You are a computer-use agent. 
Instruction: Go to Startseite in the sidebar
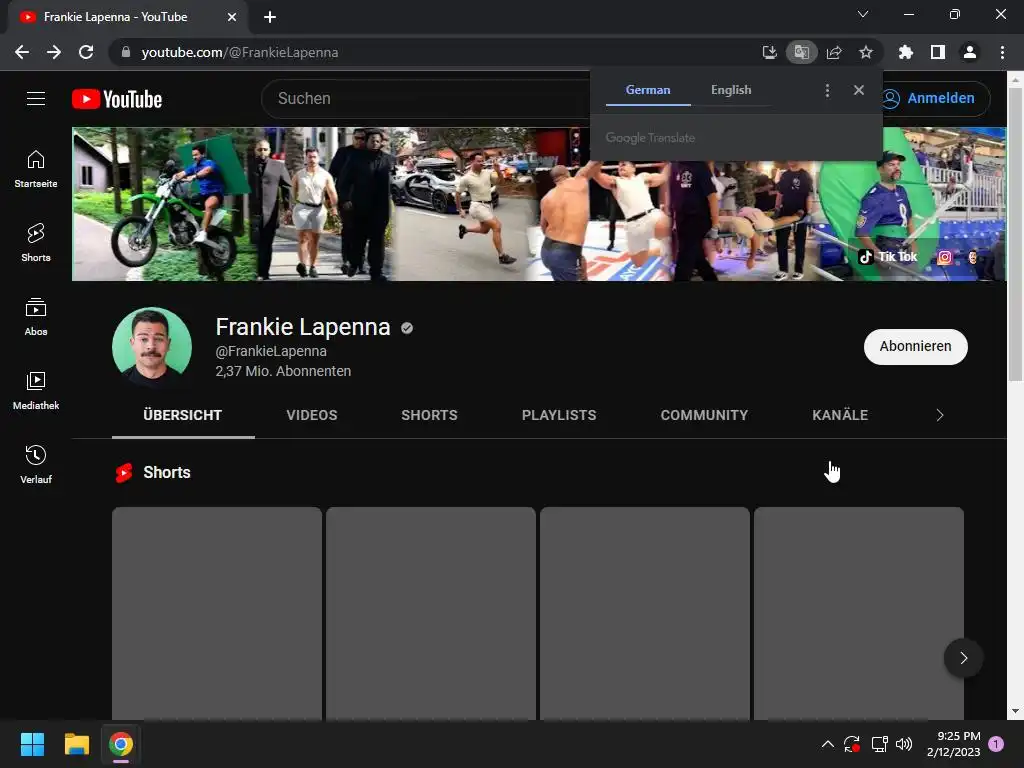(36, 169)
